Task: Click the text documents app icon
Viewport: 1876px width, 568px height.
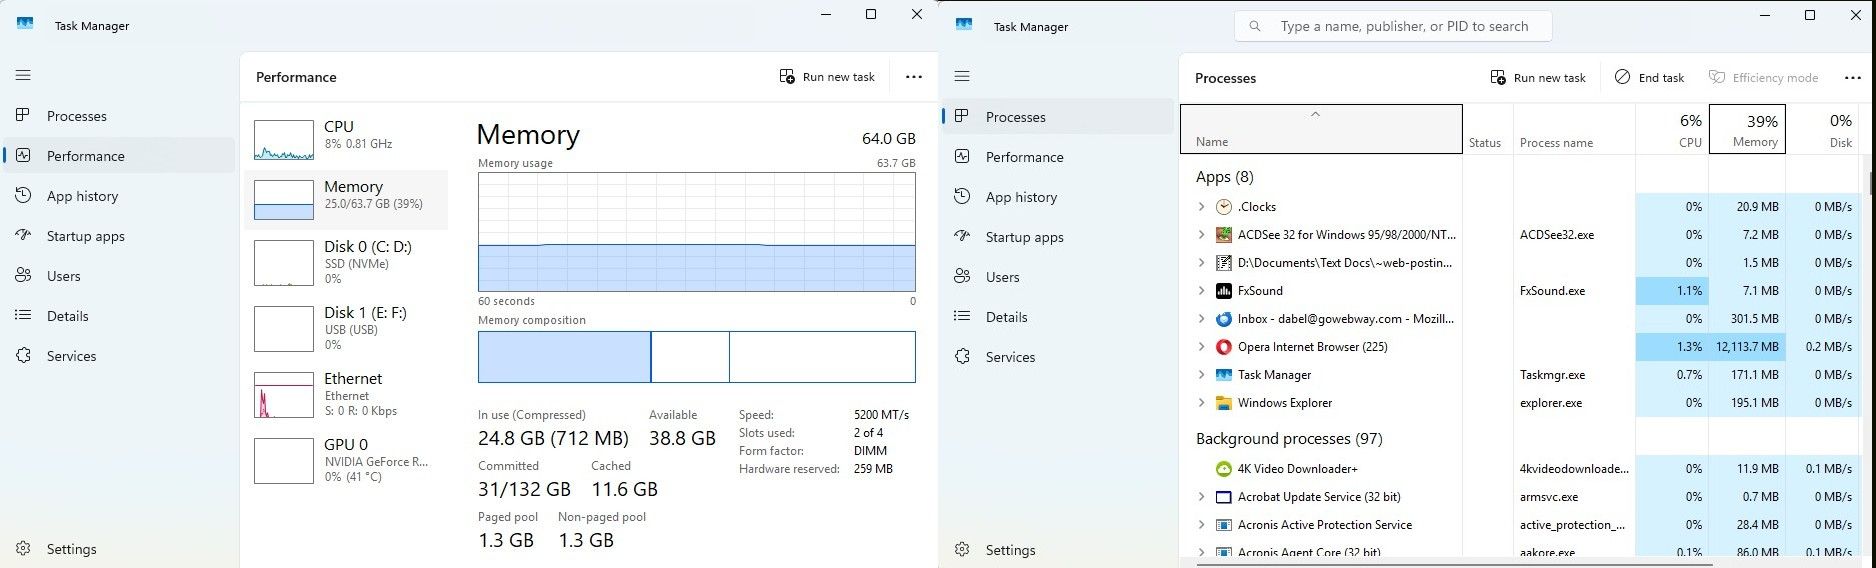Action: coord(1223,263)
